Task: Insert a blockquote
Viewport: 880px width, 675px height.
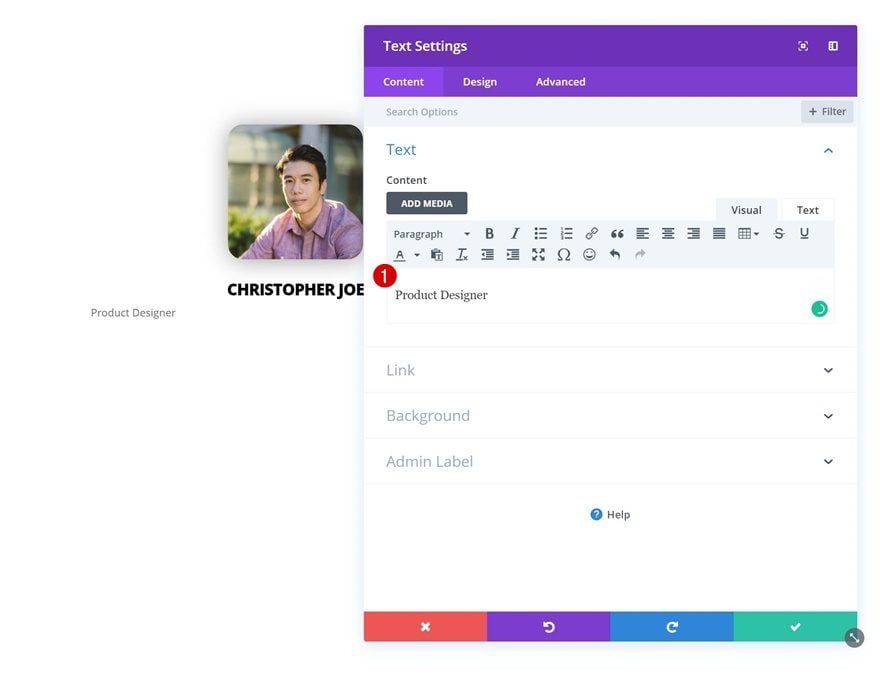Action: coord(617,233)
